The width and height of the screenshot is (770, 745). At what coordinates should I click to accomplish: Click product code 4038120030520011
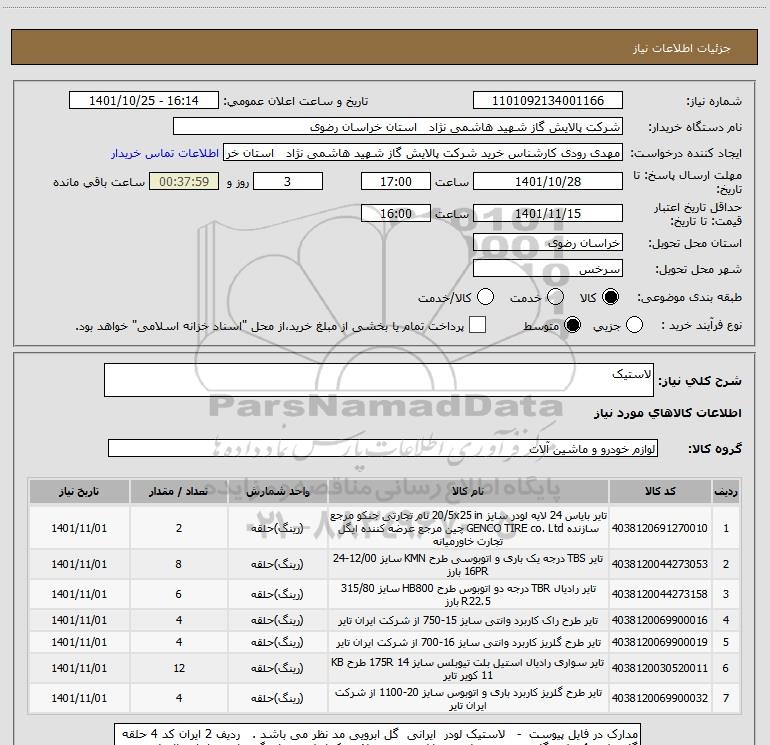click(x=660, y=668)
